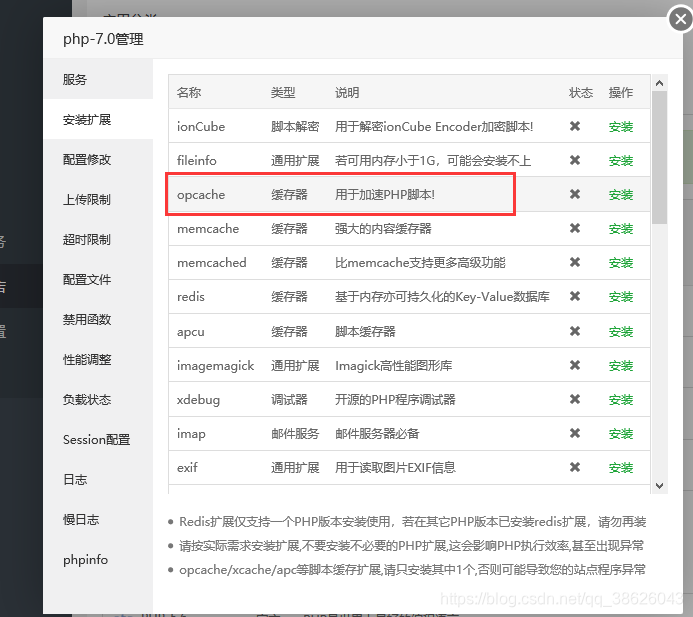Install the imagemagick extension

pyautogui.click(x=621, y=366)
